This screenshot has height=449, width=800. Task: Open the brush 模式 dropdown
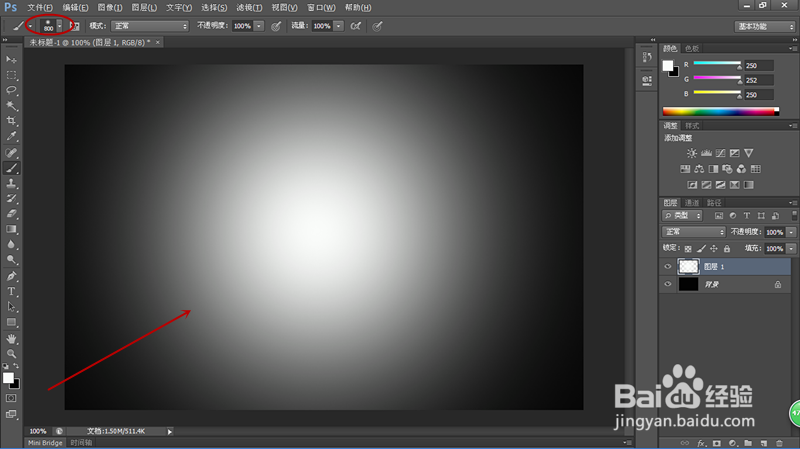(149, 26)
